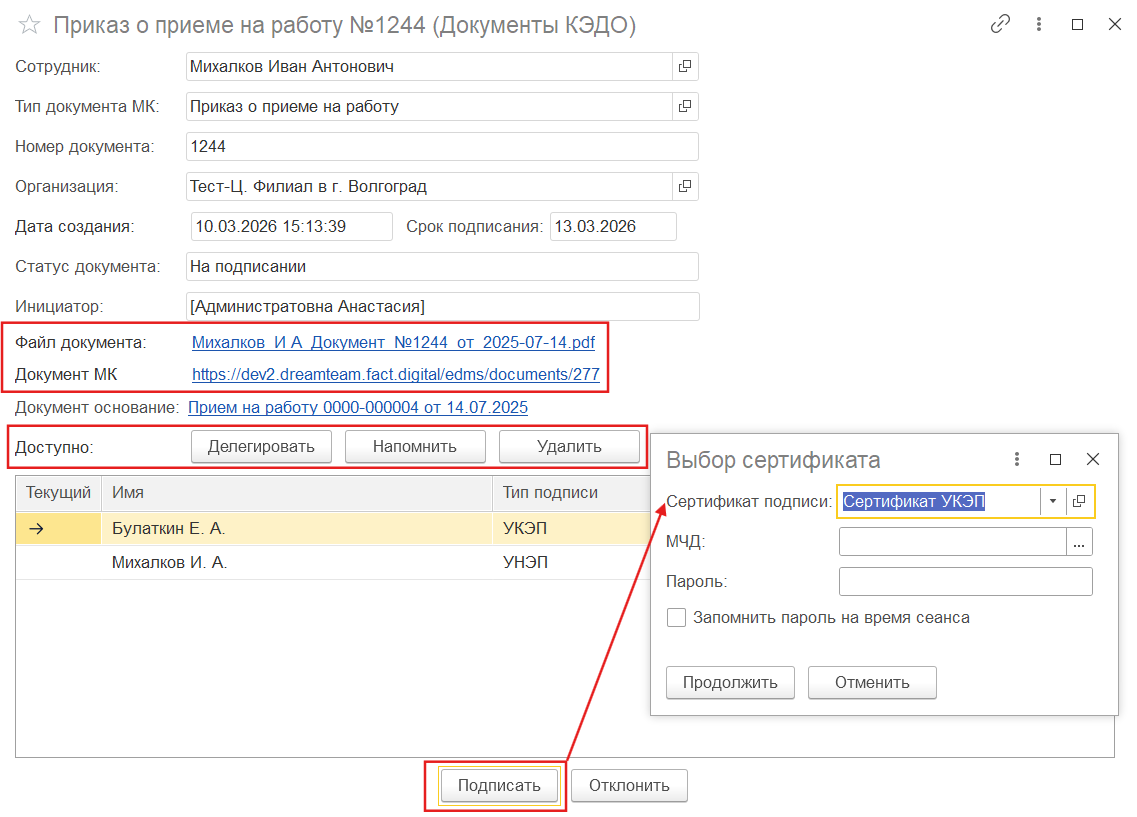Image resolution: width=1137 pixels, height=817 pixels.
Task: Open Прием на работу base document link
Action: (357, 407)
